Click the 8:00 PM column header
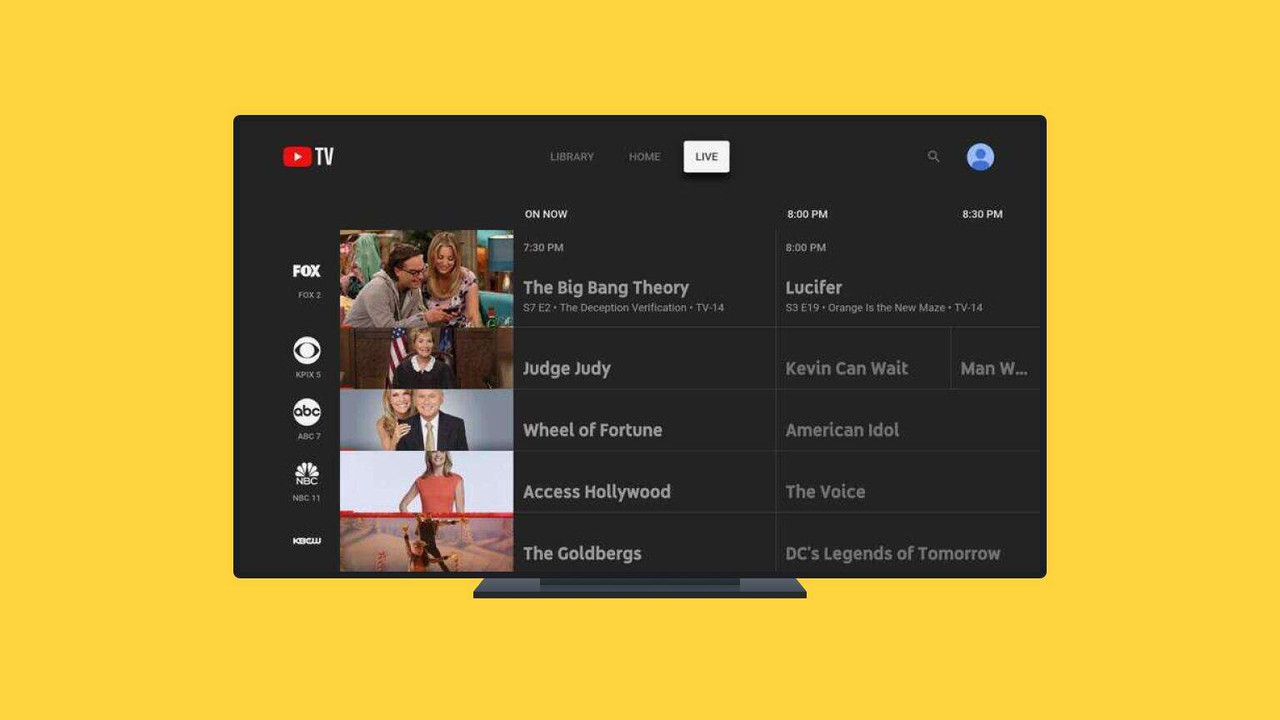Screen dimensions: 1280x720 point(807,214)
